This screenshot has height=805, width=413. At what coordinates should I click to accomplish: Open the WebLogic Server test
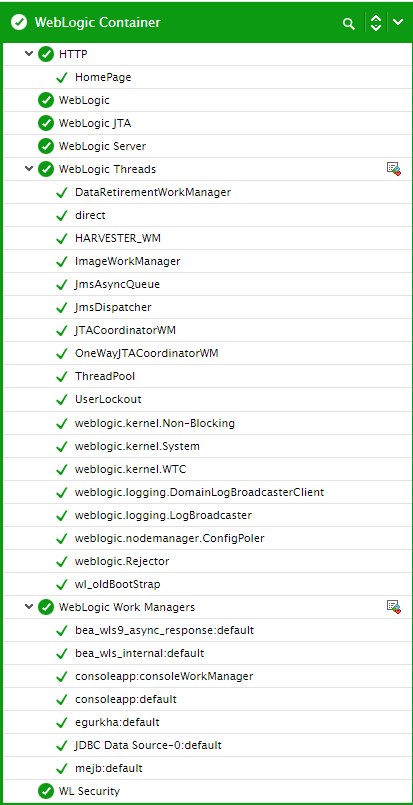click(x=103, y=146)
